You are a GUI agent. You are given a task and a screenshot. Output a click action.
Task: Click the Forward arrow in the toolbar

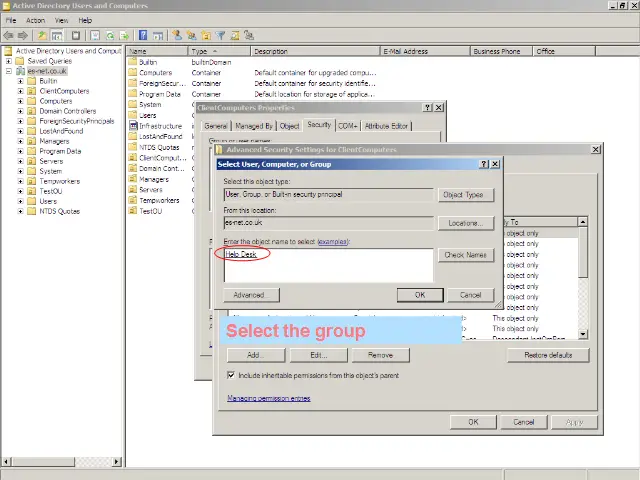(23, 36)
